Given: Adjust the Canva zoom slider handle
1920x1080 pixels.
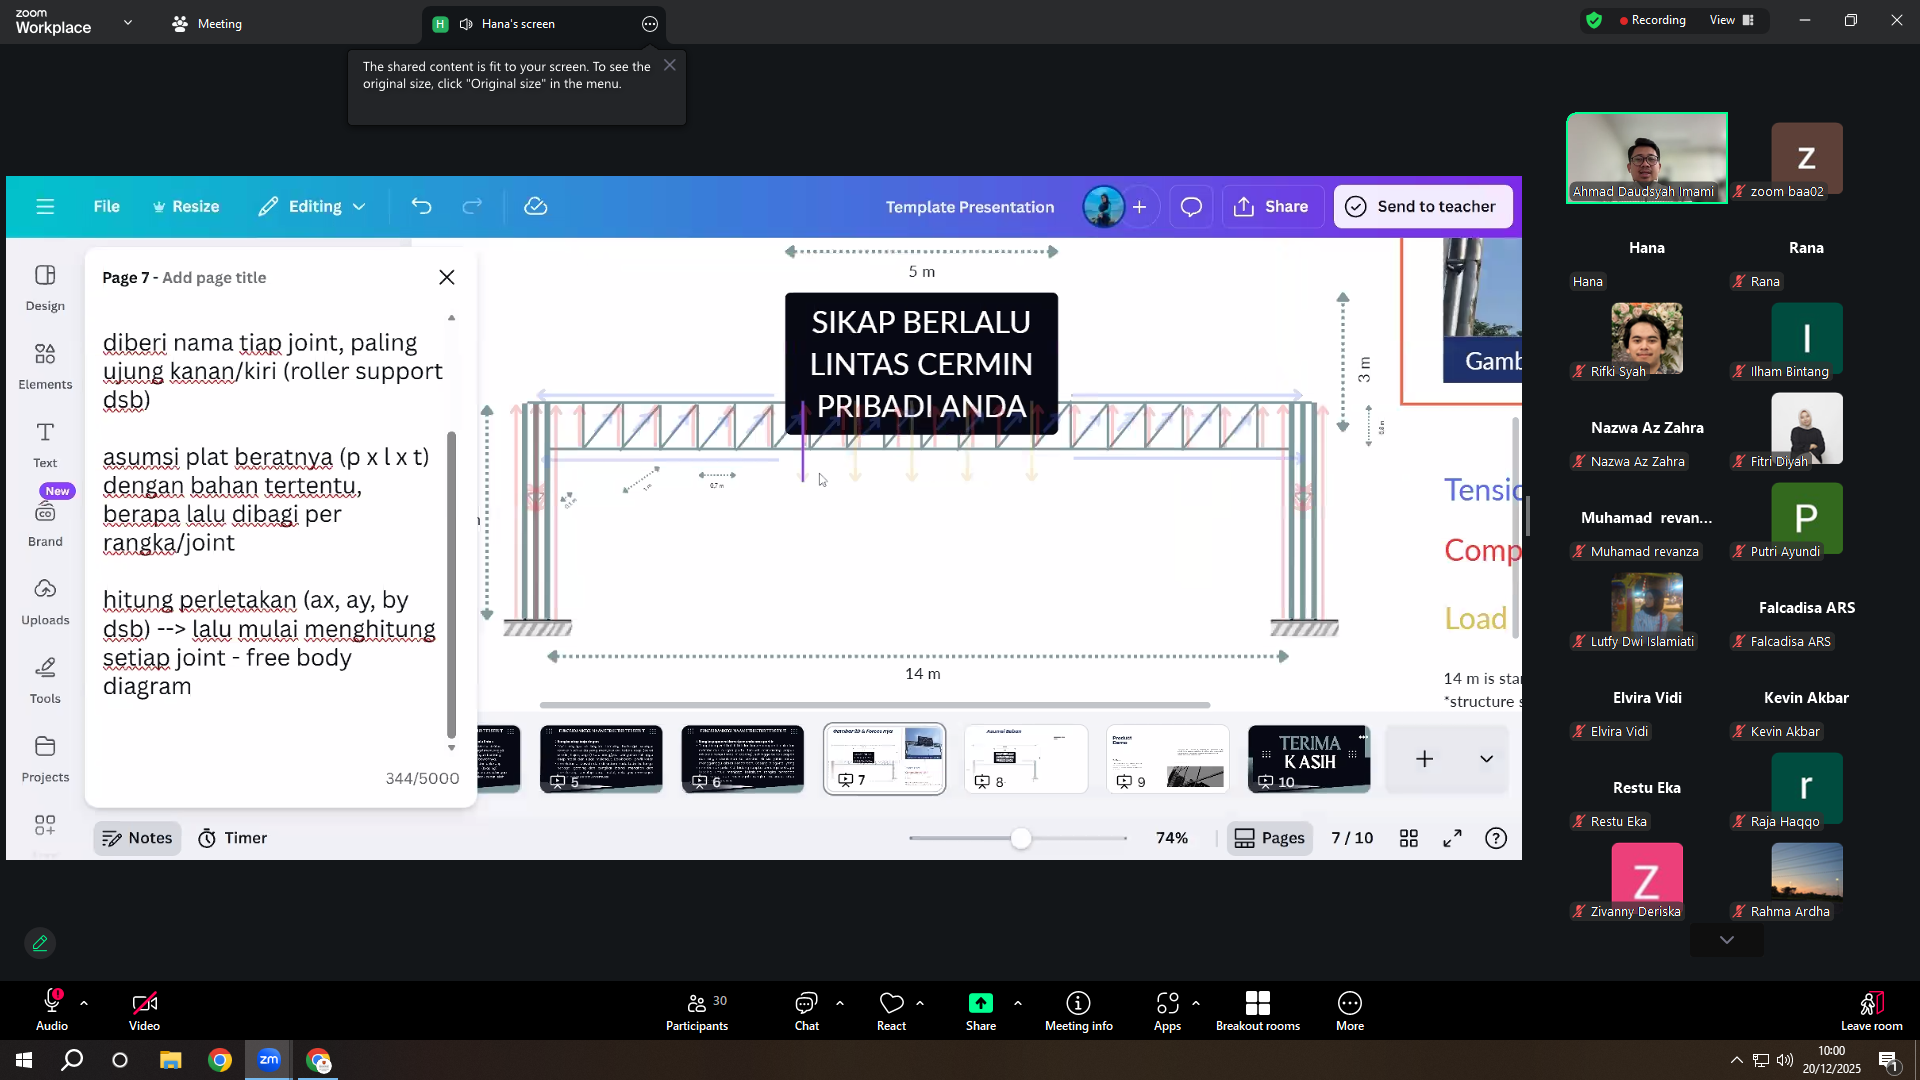Looking at the screenshot, I should coord(1020,838).
